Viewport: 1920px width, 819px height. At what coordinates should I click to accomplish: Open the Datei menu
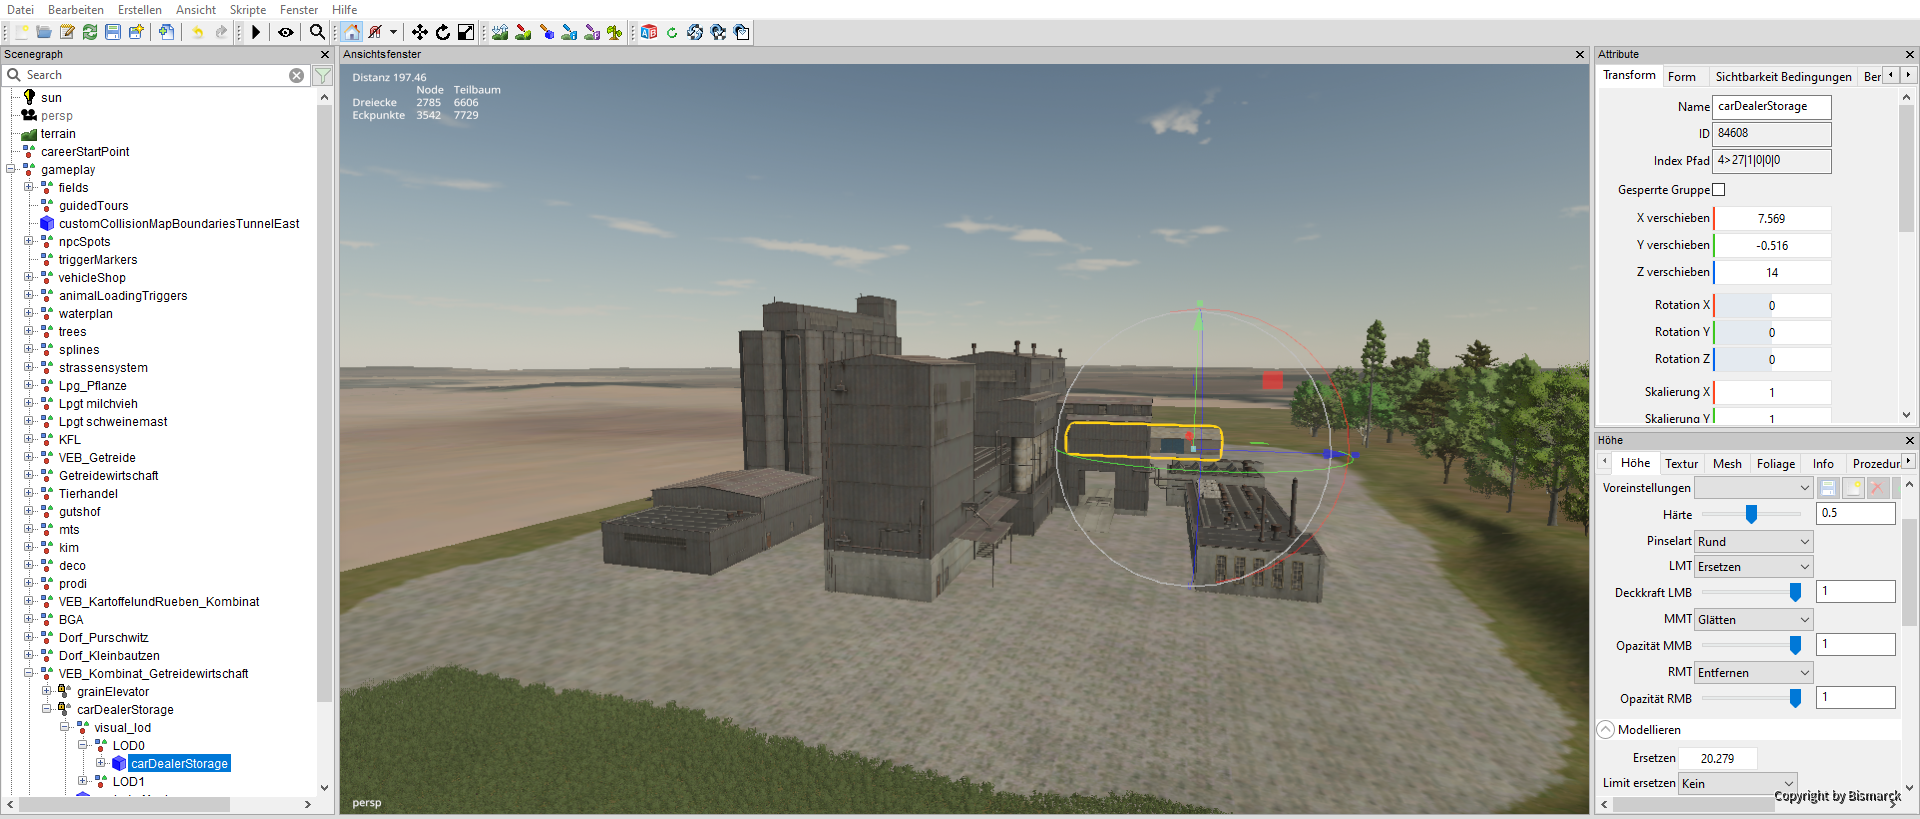click(20, 9)
